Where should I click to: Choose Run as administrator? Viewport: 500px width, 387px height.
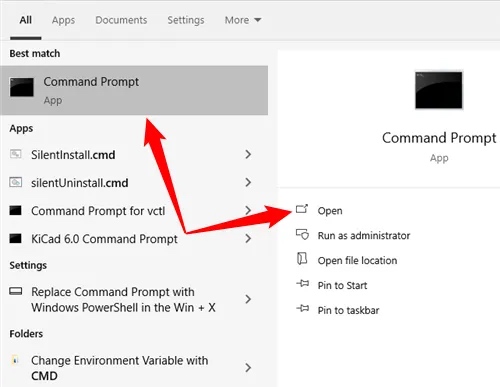pyautogui.click(x=364, y=236)
